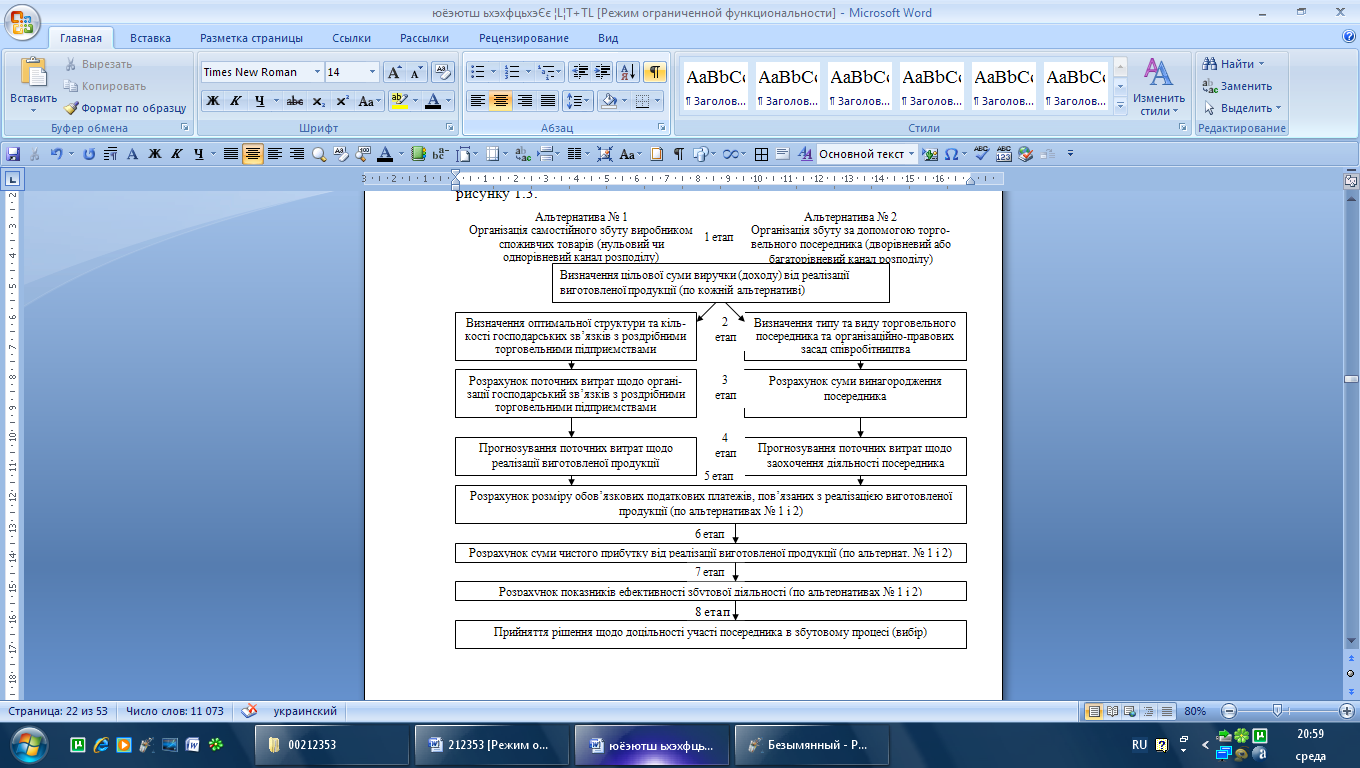Justify text in the Абзац group

click(548, 101)
